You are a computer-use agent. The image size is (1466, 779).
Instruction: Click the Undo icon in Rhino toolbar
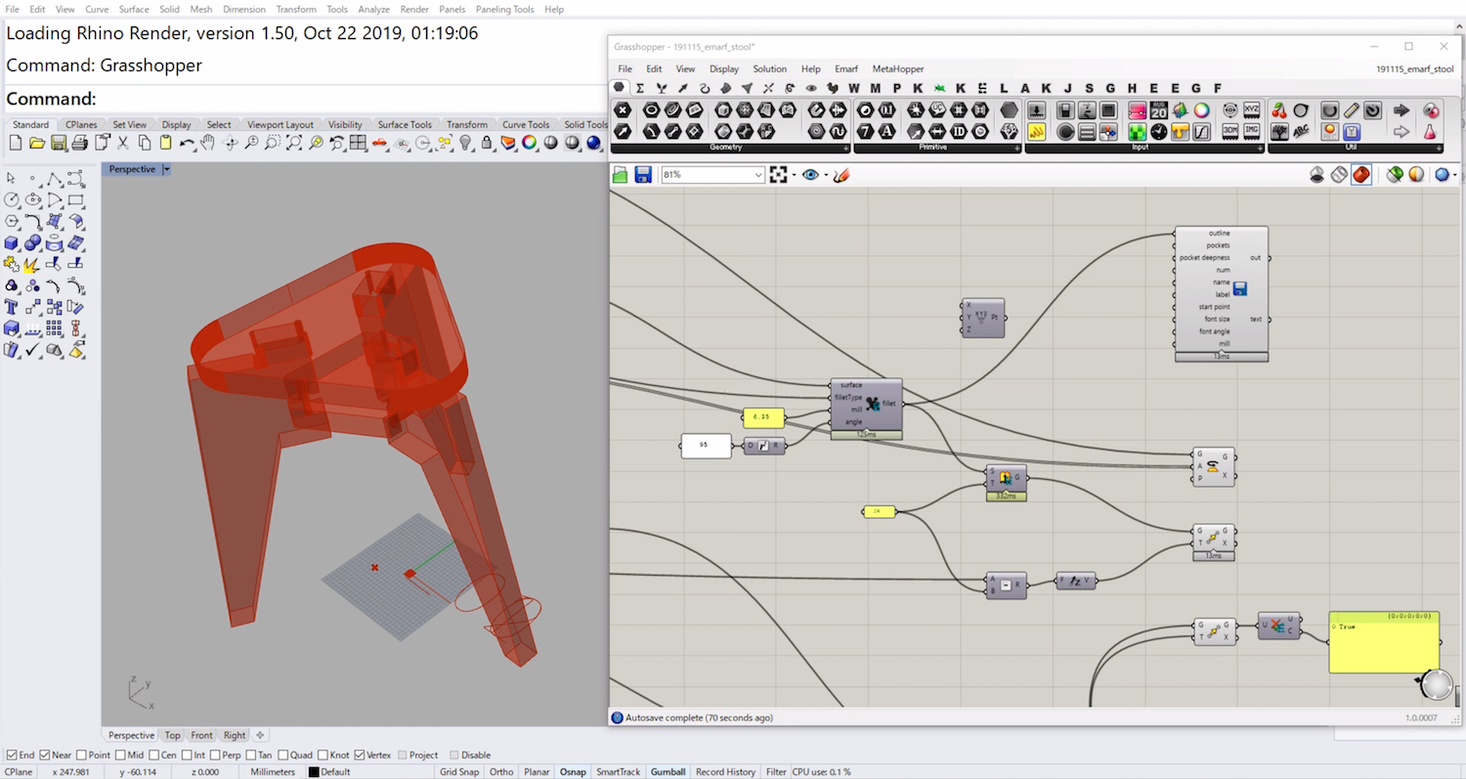click(x=187, y=144)
